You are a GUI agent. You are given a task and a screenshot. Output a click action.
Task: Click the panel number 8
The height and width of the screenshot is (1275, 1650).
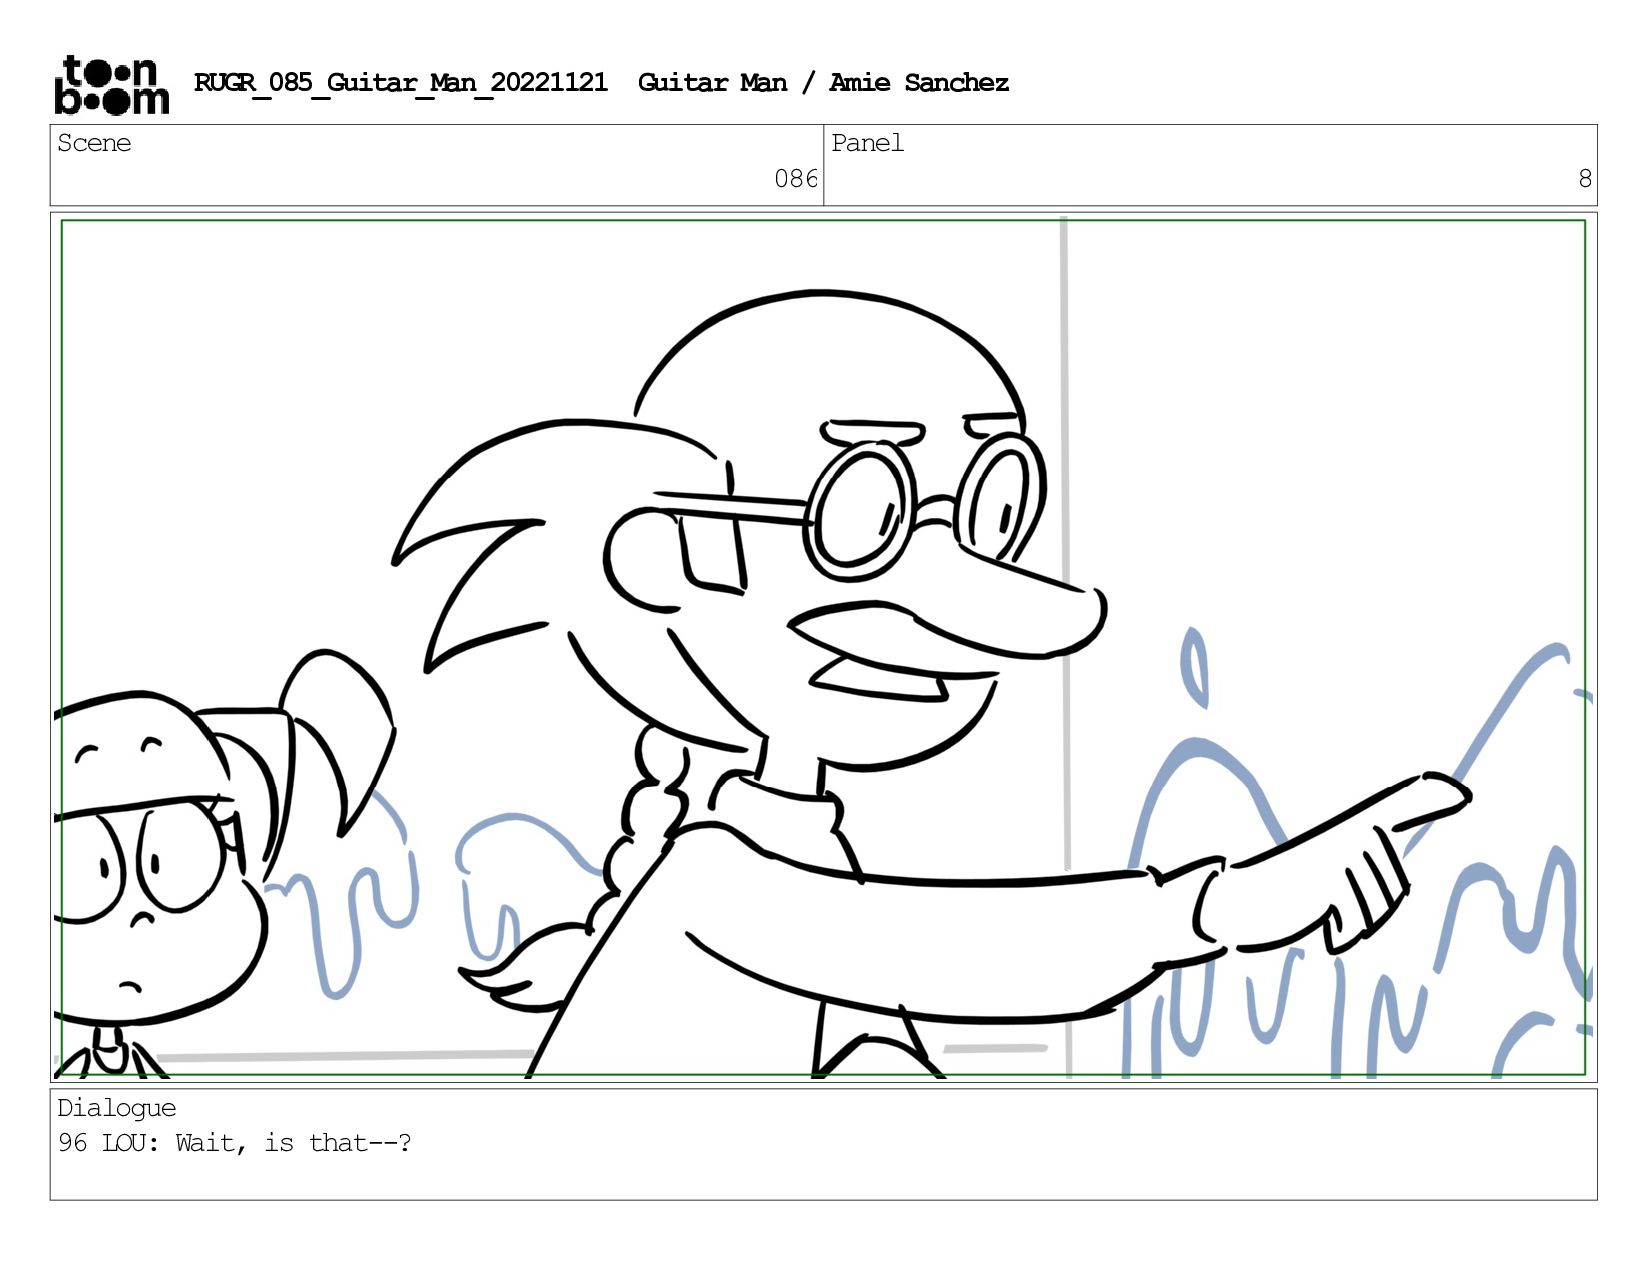pyautogui.click(x=1584, y=179)
